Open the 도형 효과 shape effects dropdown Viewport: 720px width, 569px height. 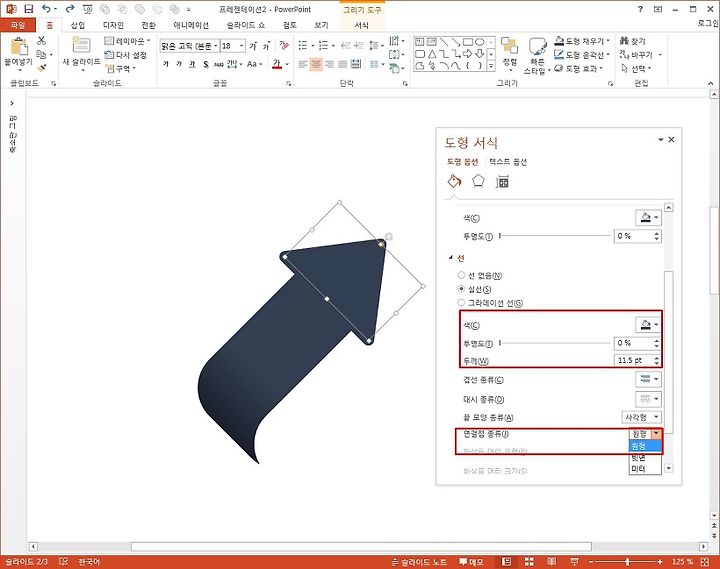coord(578,68)
